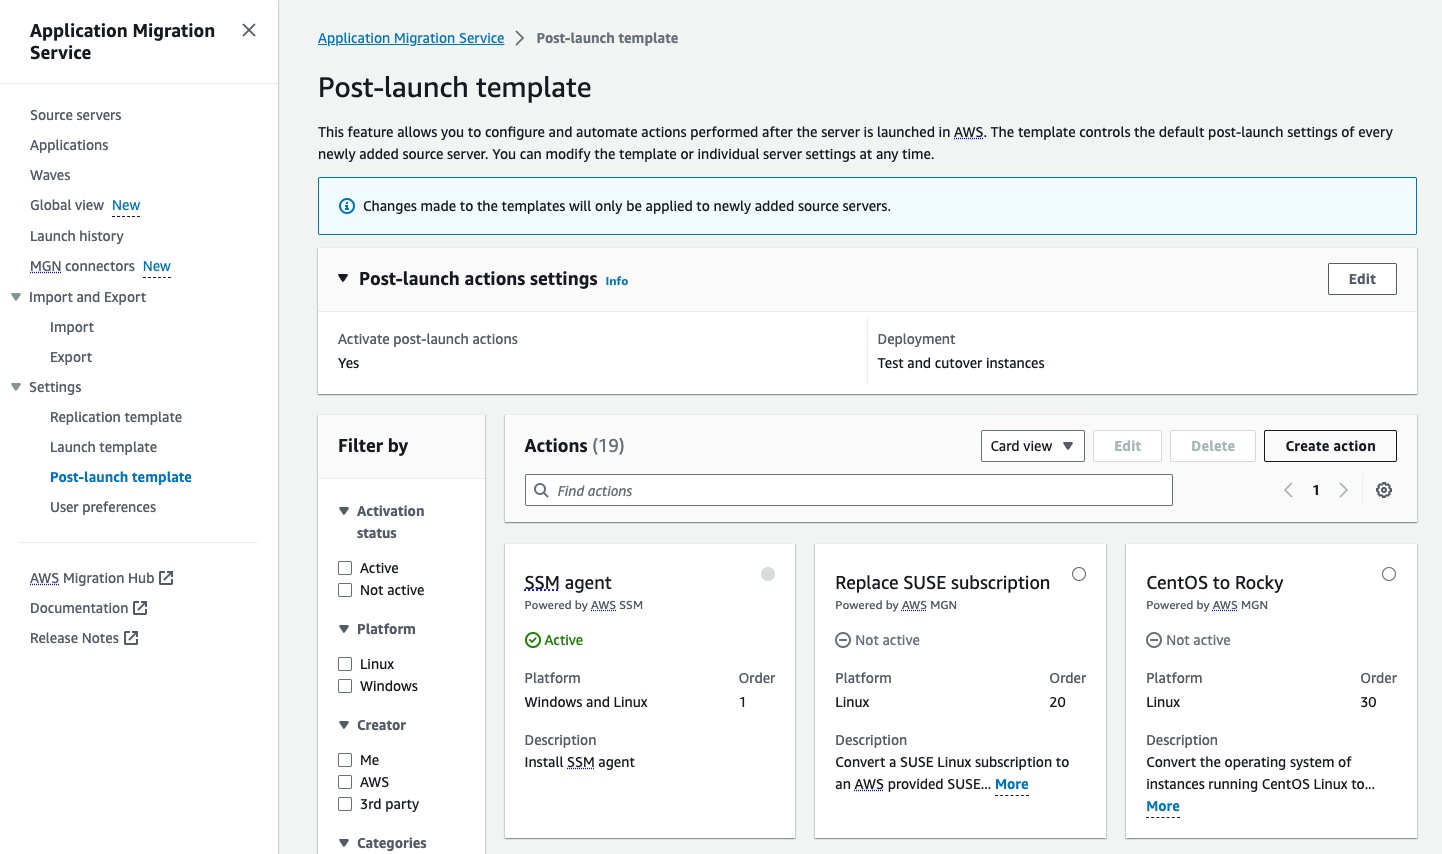Open the Documentation external link
The width and height of the screenshot is (1442, 854).
click(81, 607)
